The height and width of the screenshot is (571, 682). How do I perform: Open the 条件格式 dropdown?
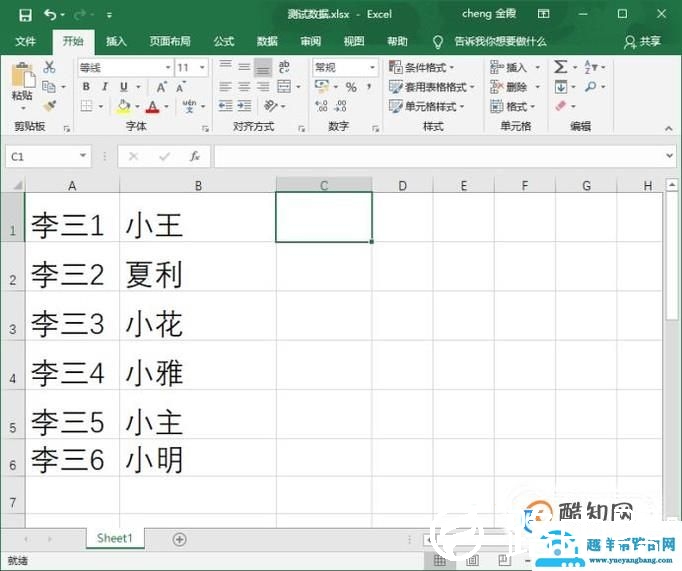coord(421,67)
